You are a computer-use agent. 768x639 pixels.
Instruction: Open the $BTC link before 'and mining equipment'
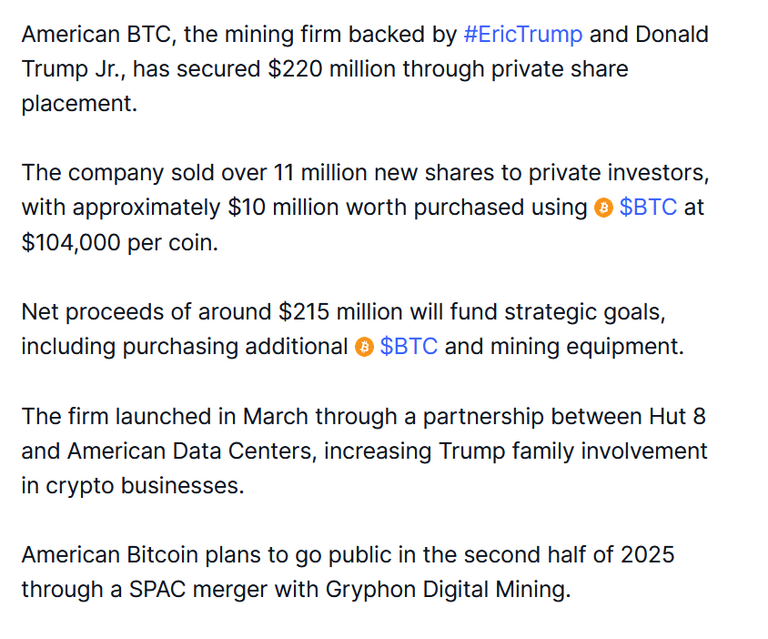coord(408,347)
